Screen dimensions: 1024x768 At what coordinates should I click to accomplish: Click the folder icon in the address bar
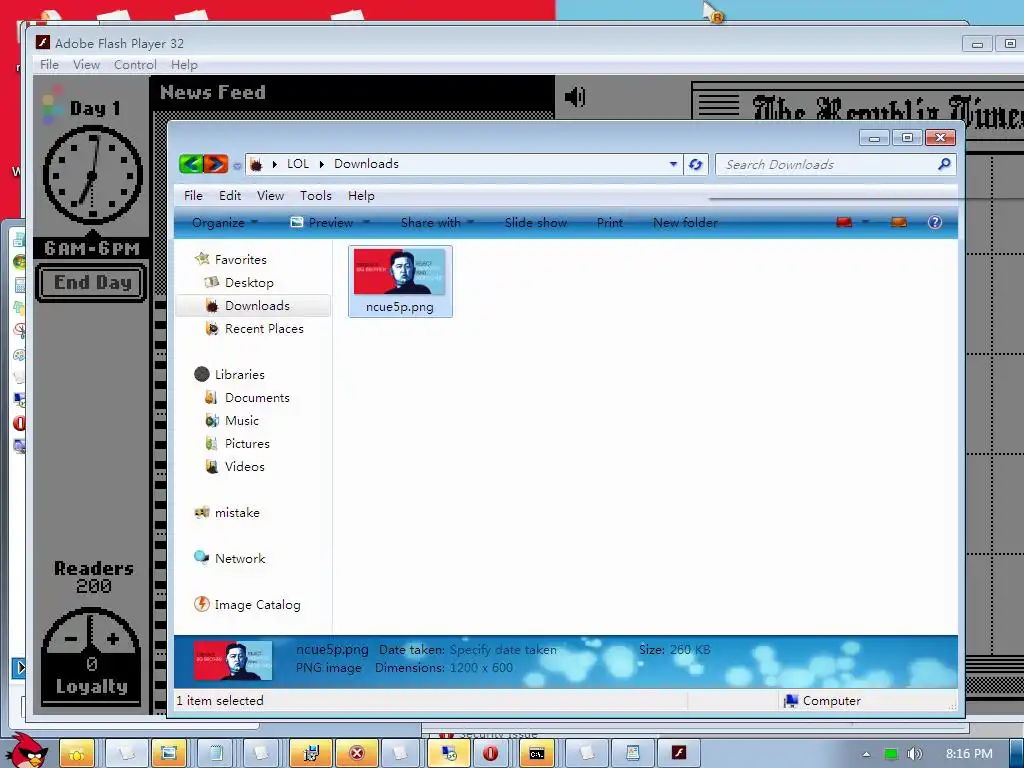click(256, 165)
